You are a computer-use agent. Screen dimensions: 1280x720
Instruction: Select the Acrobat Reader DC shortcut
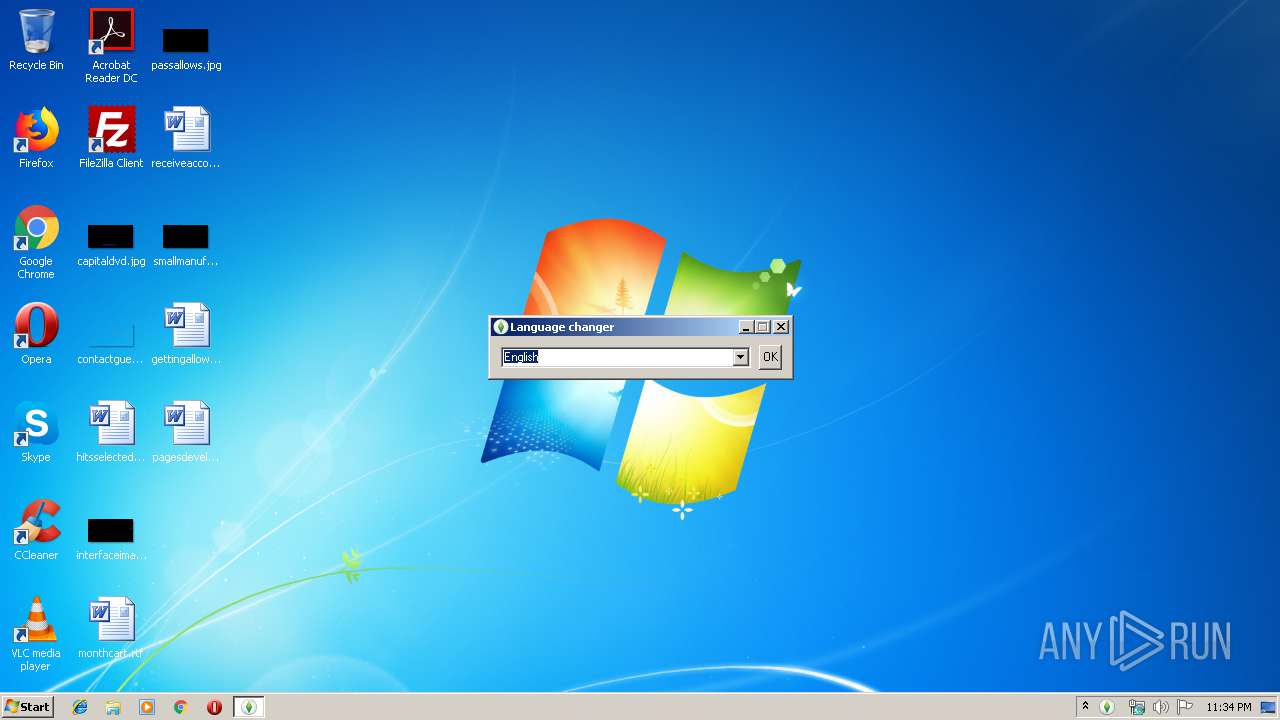tap(111, 46)
